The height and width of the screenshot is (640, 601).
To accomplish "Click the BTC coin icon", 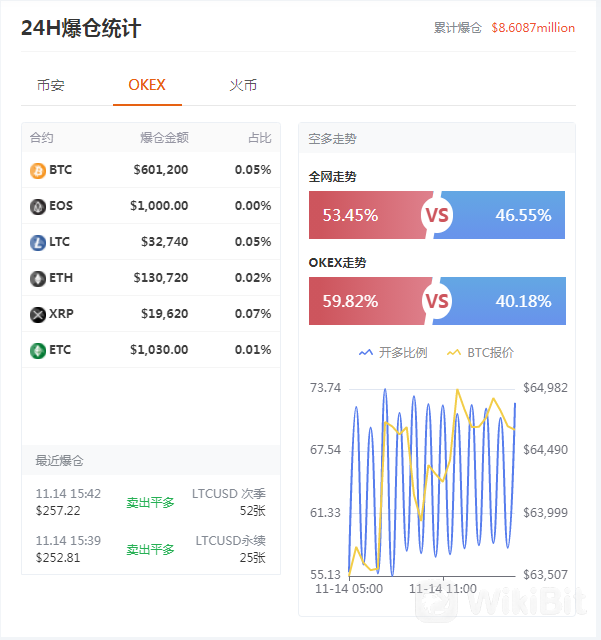I will click(x=38, y=171).
